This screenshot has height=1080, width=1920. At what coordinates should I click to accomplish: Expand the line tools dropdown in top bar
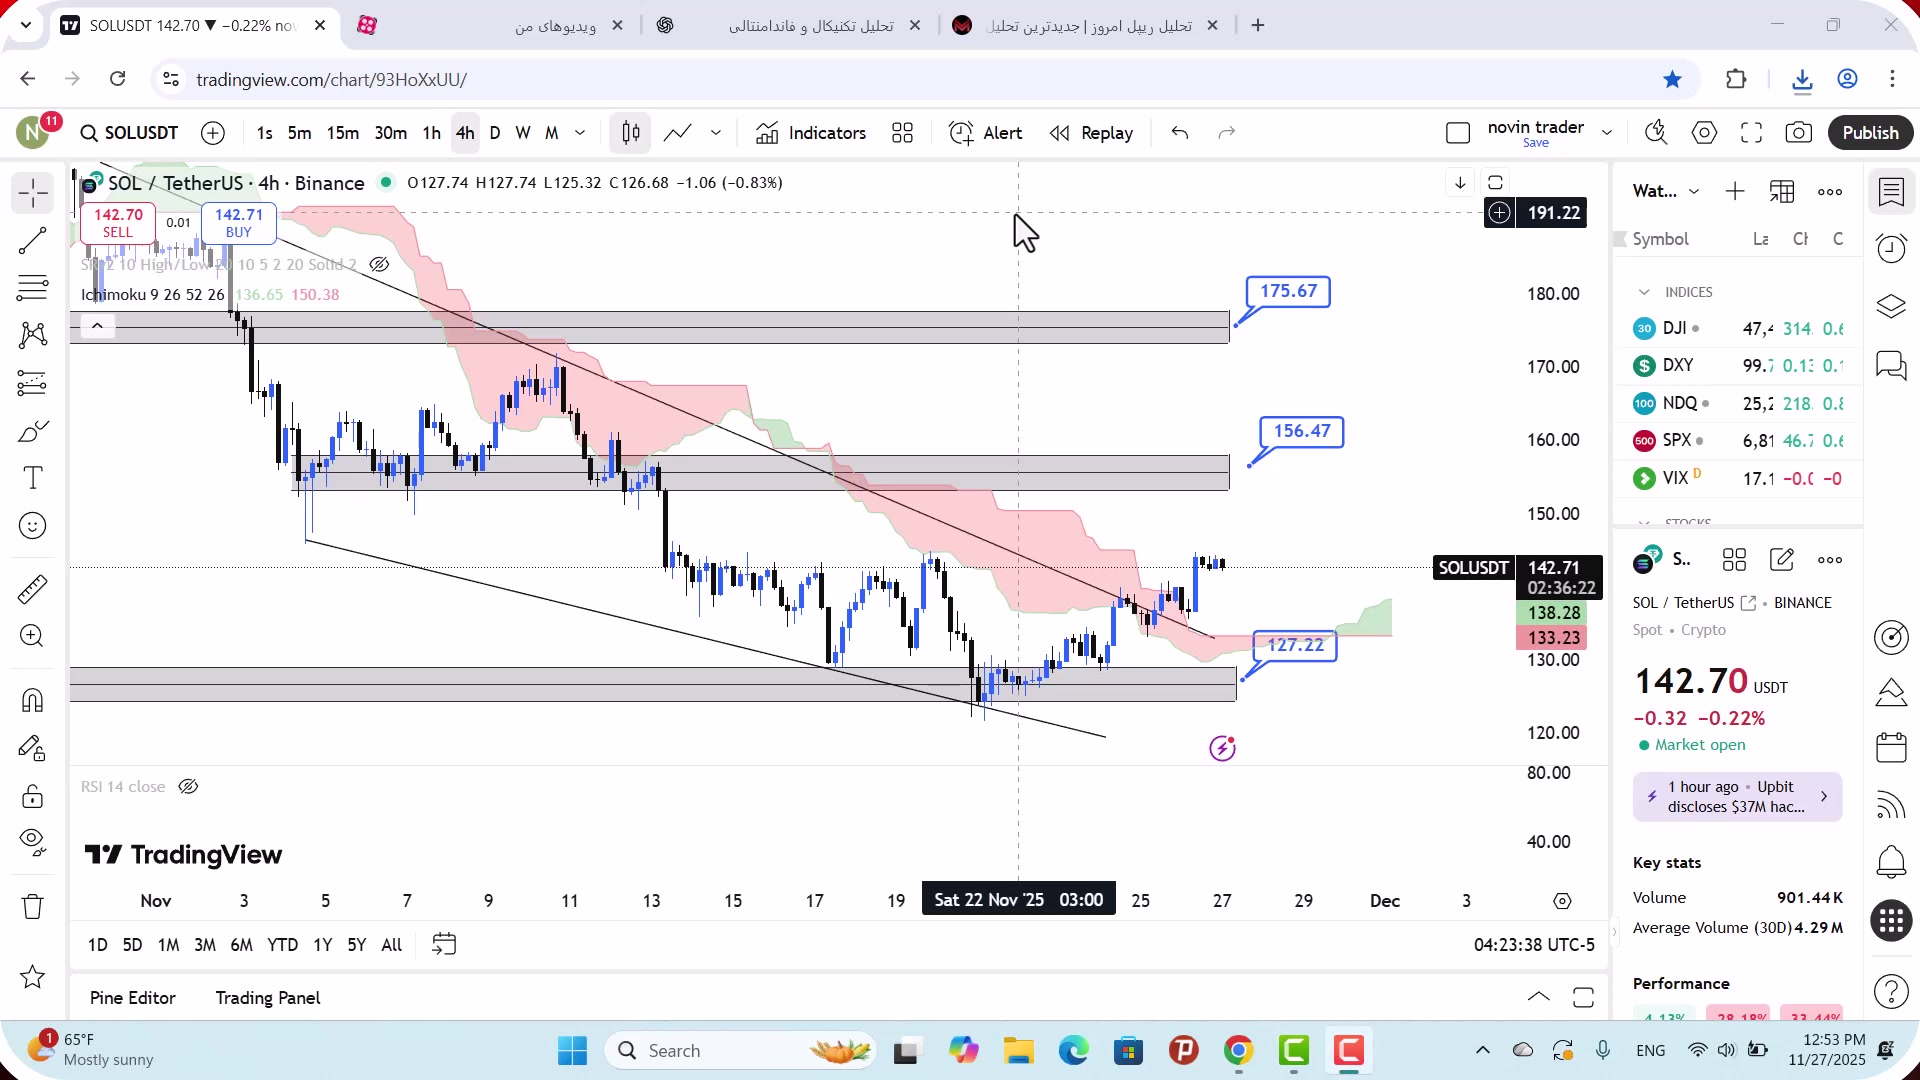point(716,133)
